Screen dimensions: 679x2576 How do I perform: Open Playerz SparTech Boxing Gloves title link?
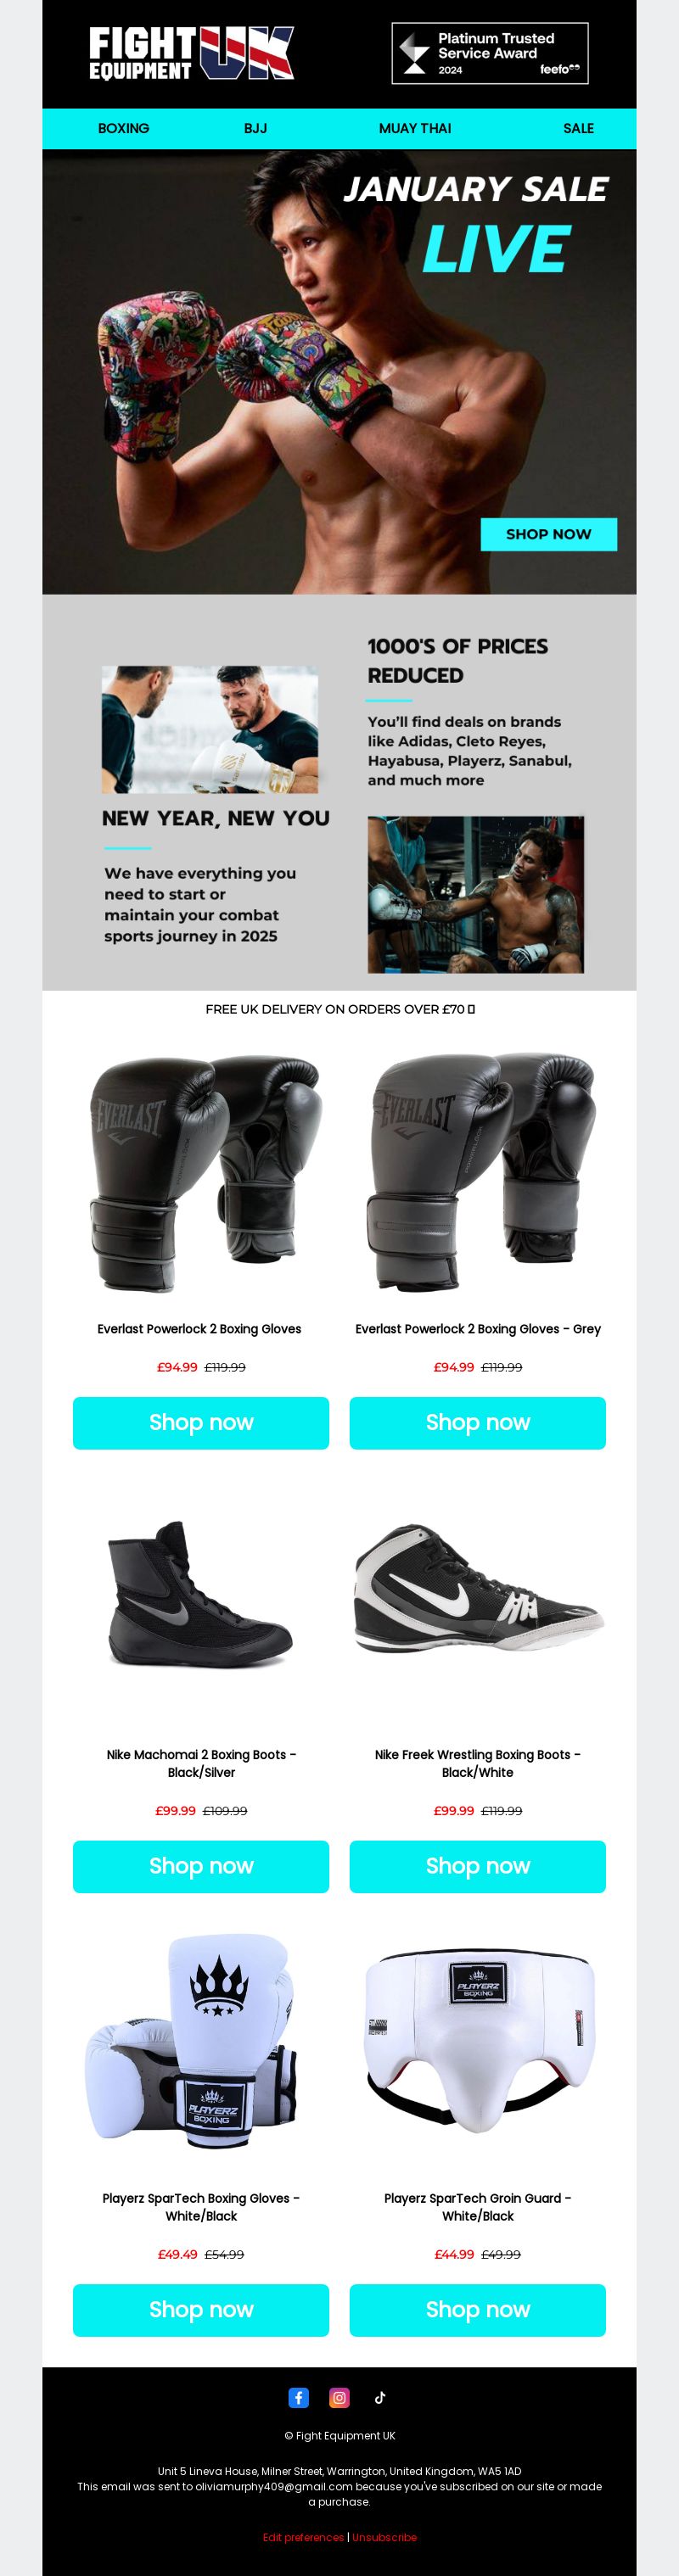coord(201,2206)
